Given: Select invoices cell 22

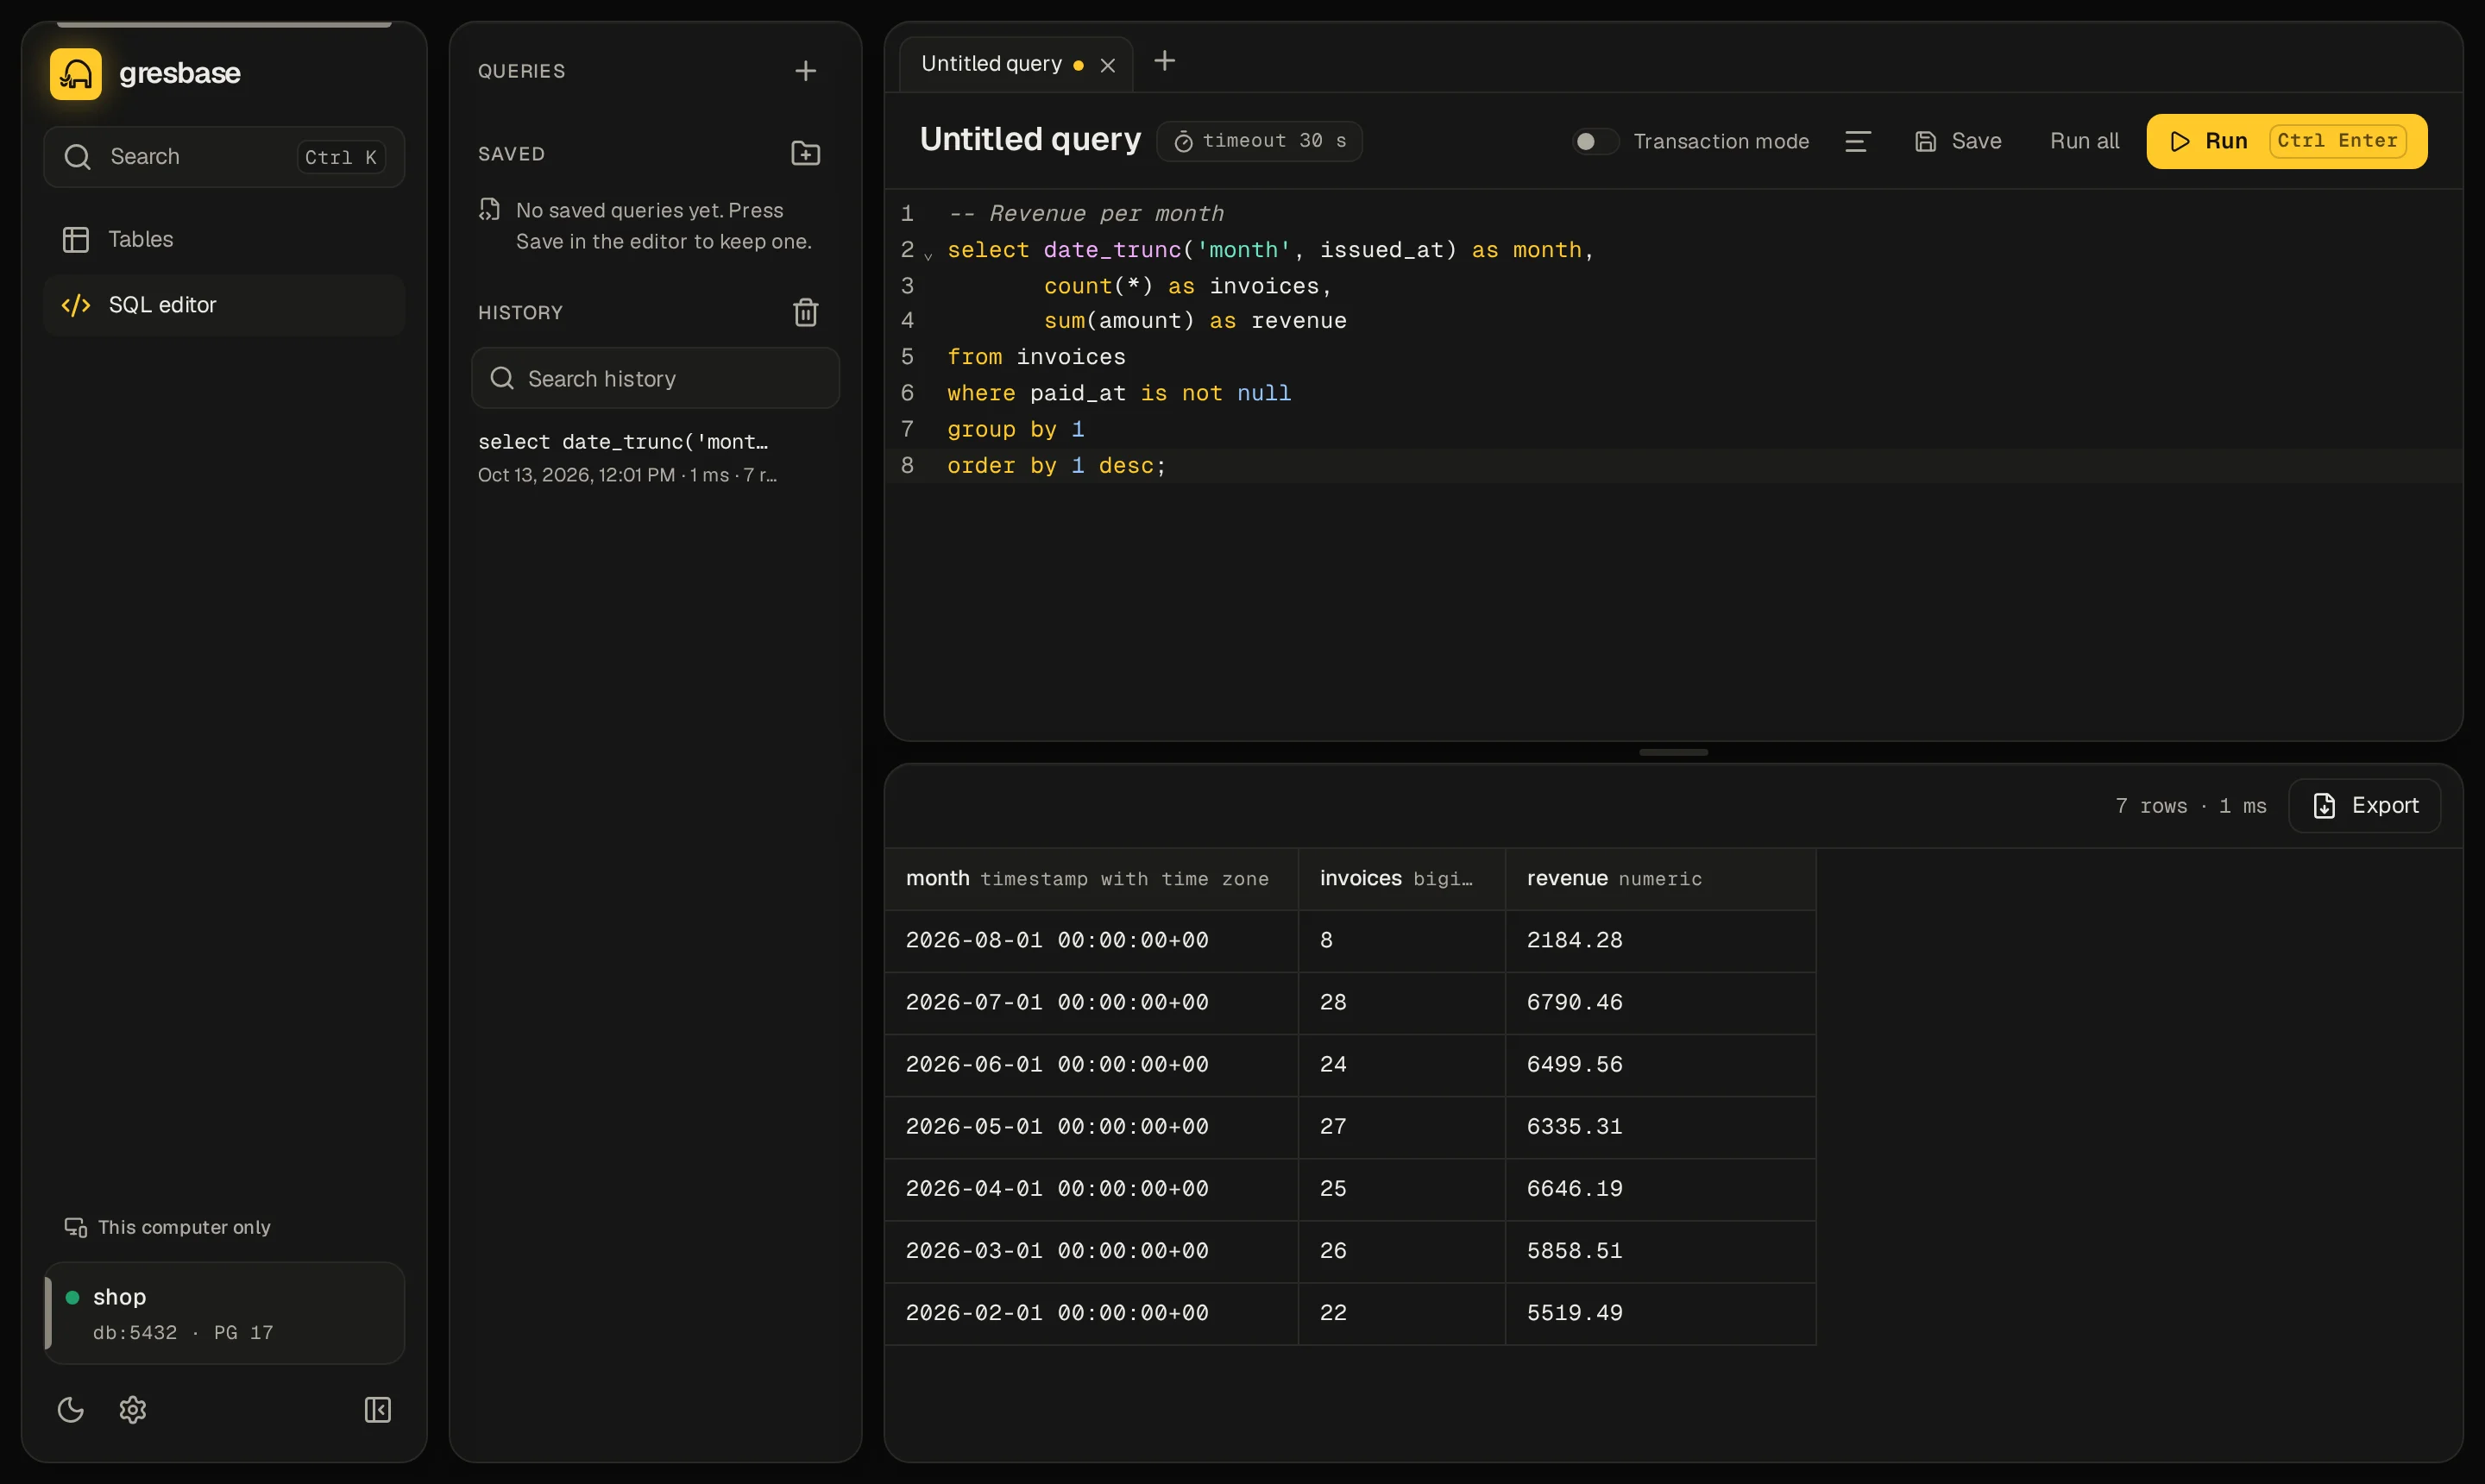Looking at the screenshot, I should coord(1402,1313).
